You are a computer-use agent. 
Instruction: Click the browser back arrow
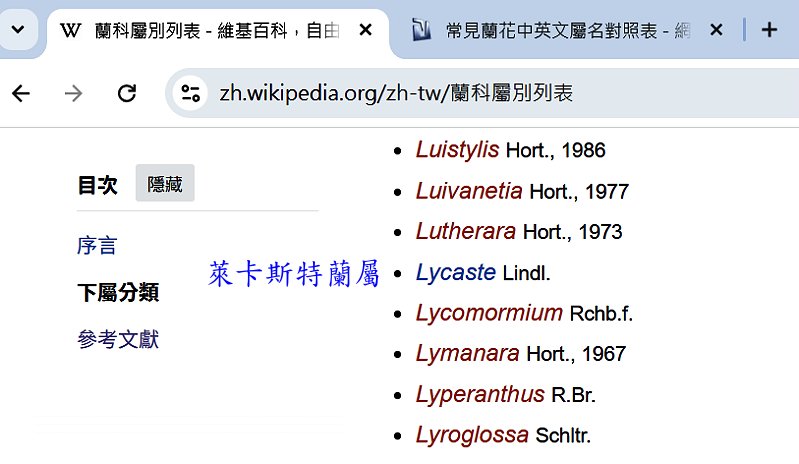click(21, 94)
